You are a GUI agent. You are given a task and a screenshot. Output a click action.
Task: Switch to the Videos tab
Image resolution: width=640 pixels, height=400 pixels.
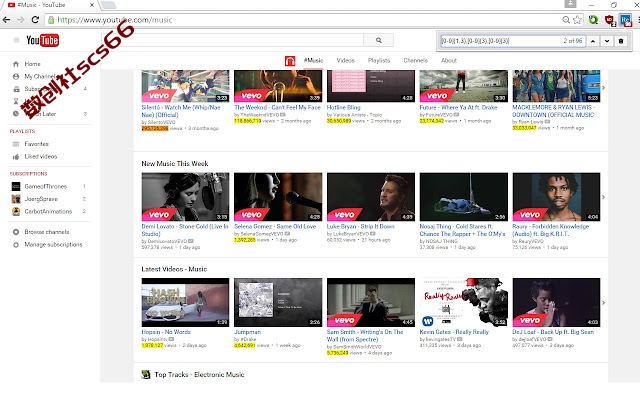(x=345, y=60)
